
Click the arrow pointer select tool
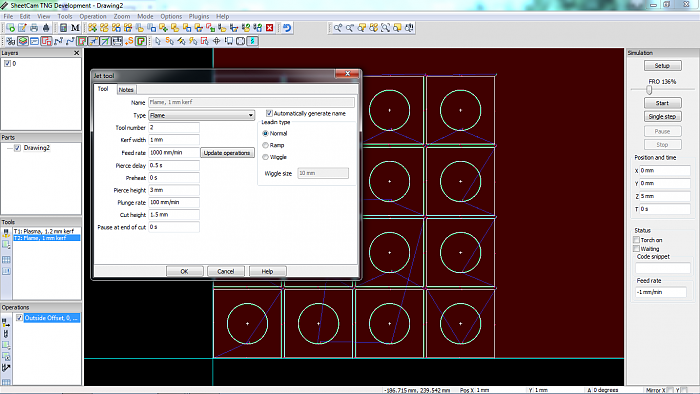tap(158, 41)
